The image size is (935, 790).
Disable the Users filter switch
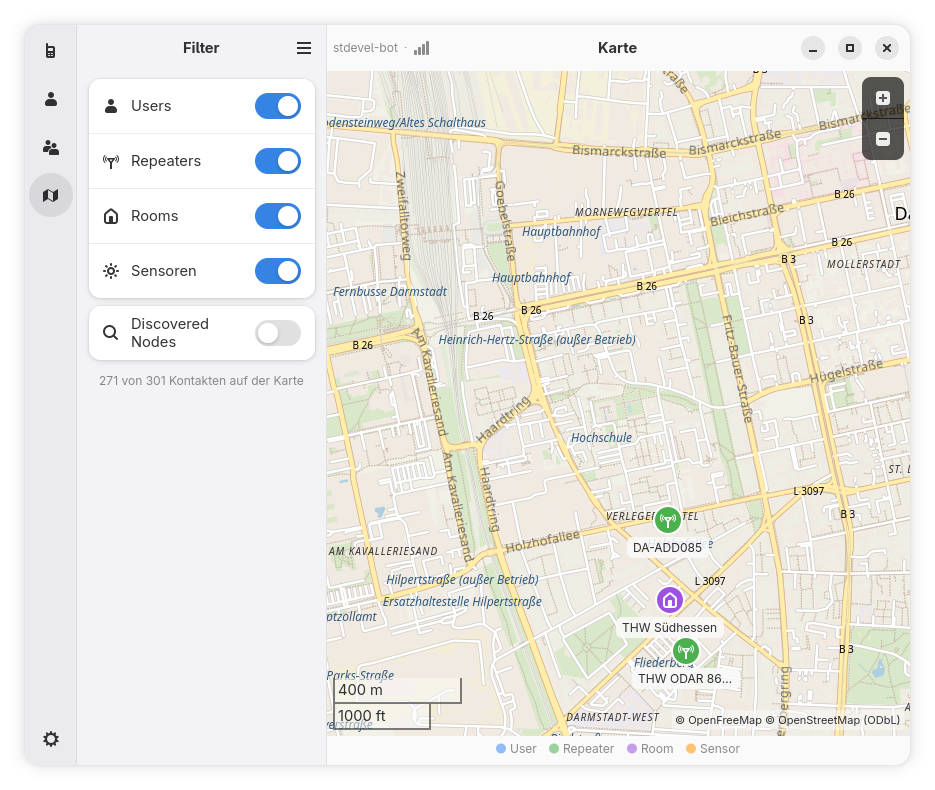pos(278,106)
